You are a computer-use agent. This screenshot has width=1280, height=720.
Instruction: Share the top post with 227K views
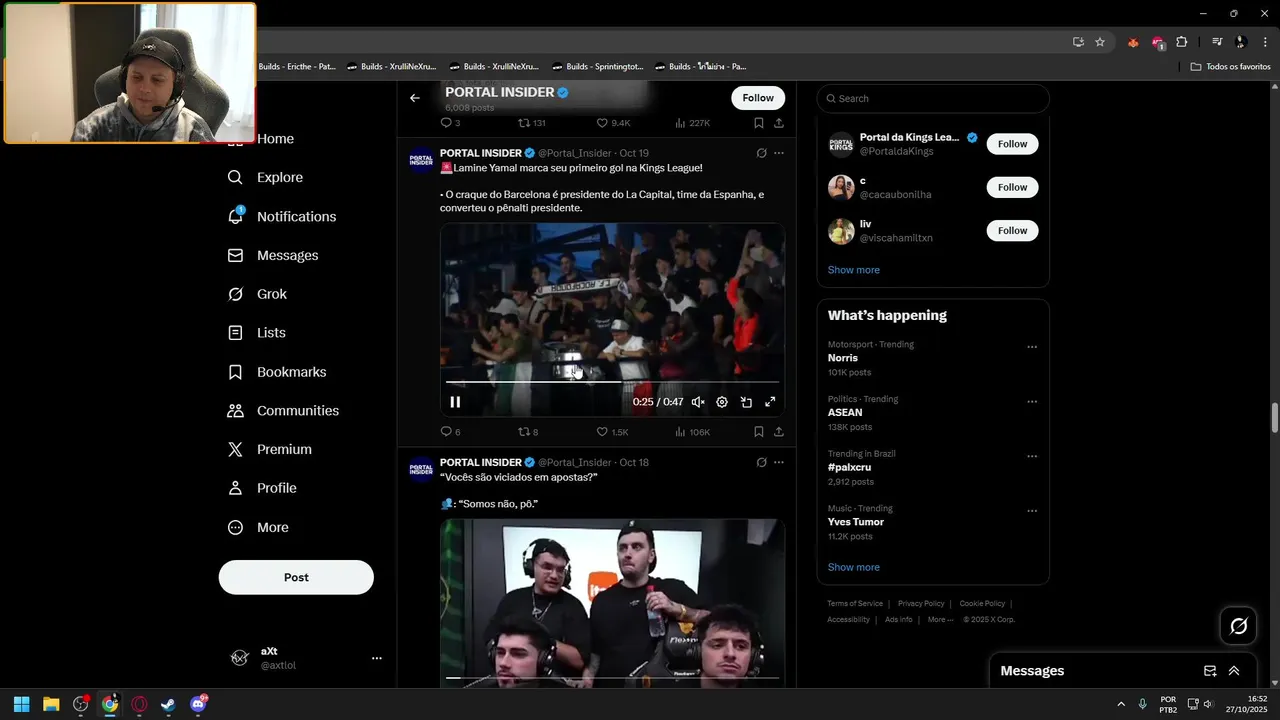778,123
